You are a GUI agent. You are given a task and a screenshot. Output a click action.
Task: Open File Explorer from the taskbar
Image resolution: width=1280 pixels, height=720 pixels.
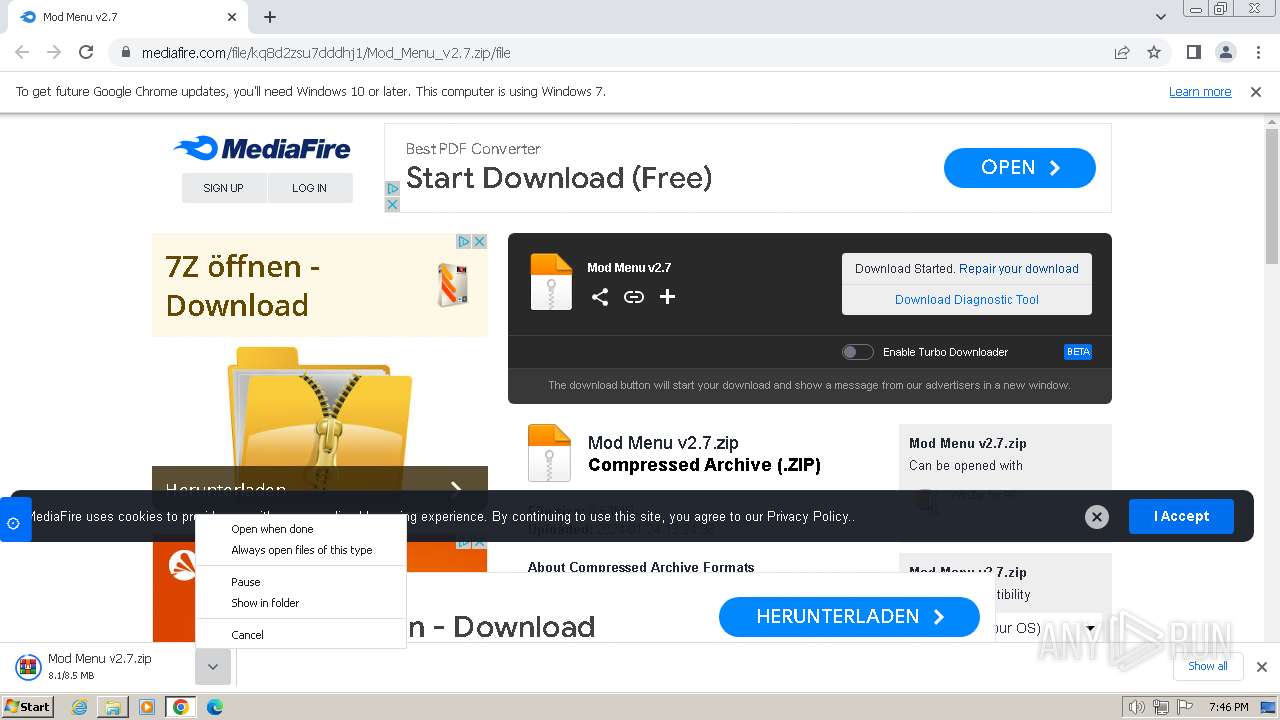pos(113,707)
